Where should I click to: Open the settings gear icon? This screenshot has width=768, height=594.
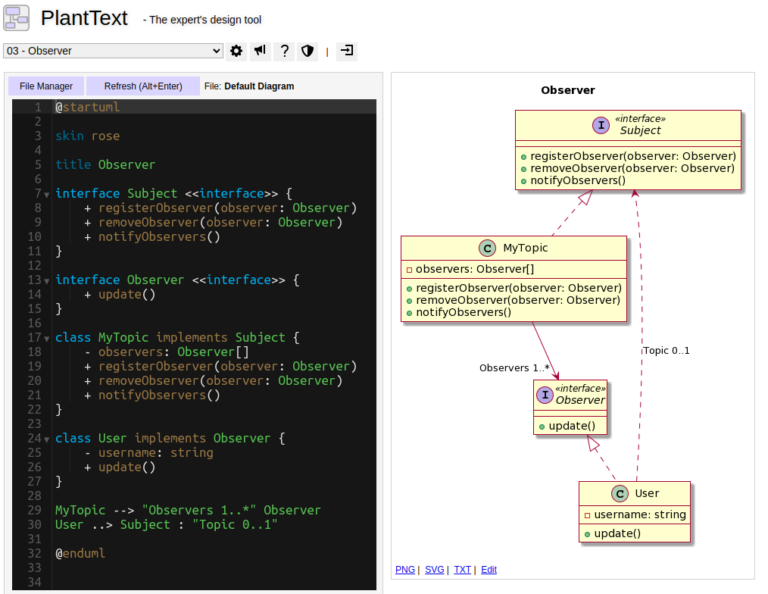tap(236, 51)
